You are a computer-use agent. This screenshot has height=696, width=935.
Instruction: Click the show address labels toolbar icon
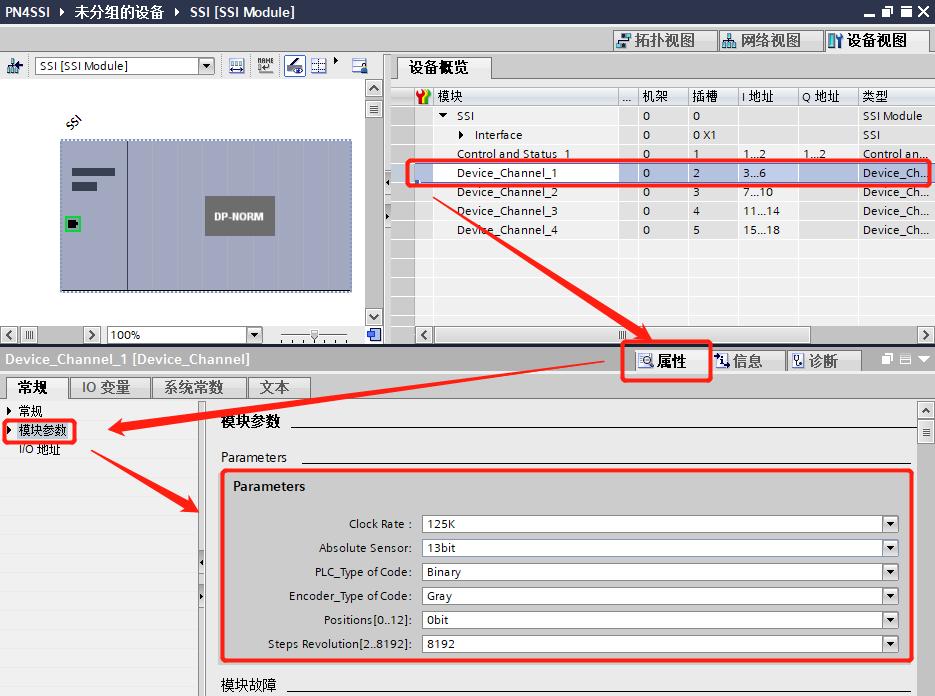pyautogui.click(x=237, y=66)
